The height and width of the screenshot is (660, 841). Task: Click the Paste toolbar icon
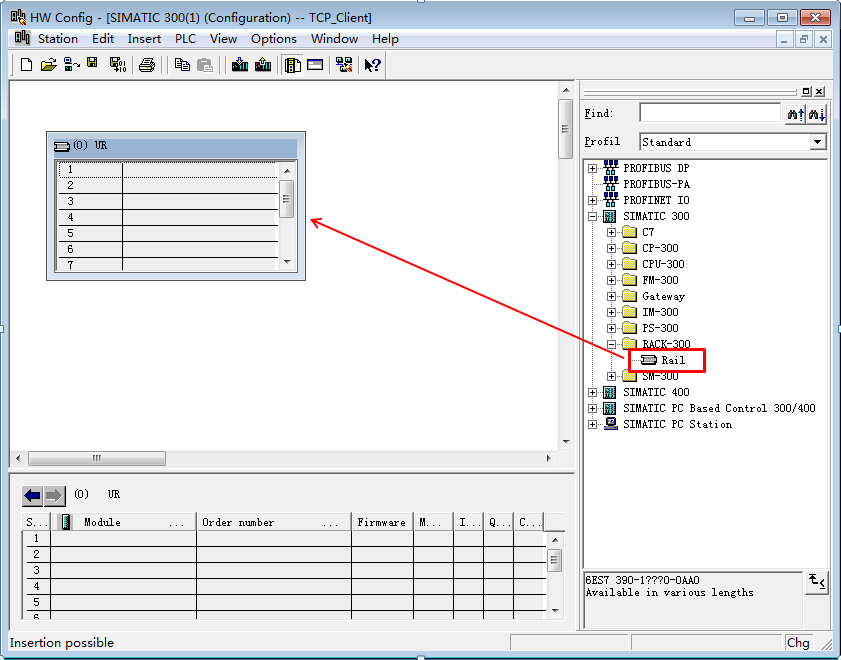point(205,65)
